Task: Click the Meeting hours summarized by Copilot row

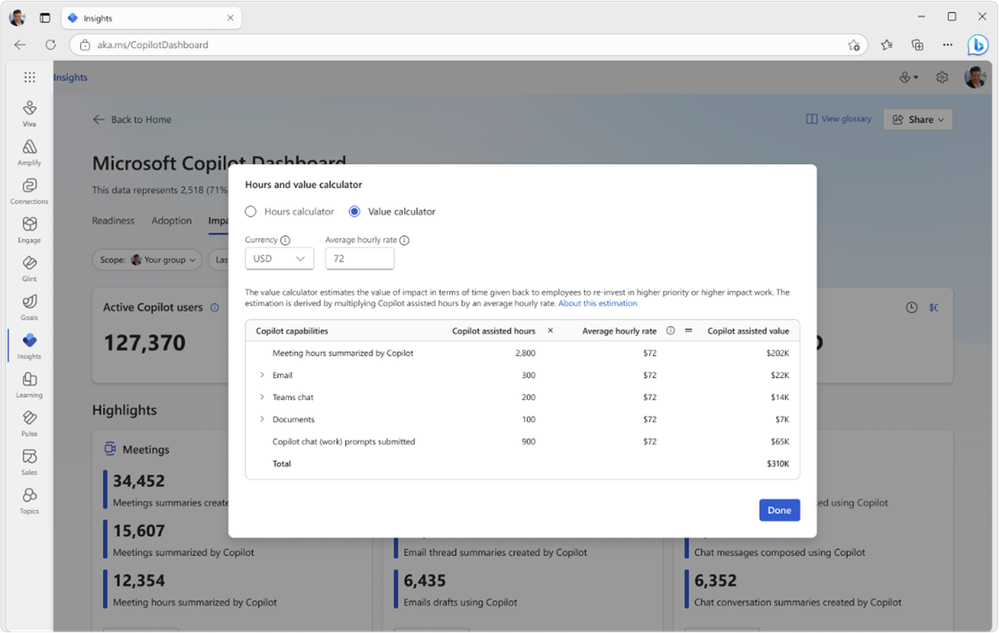Action: (522, 353)
